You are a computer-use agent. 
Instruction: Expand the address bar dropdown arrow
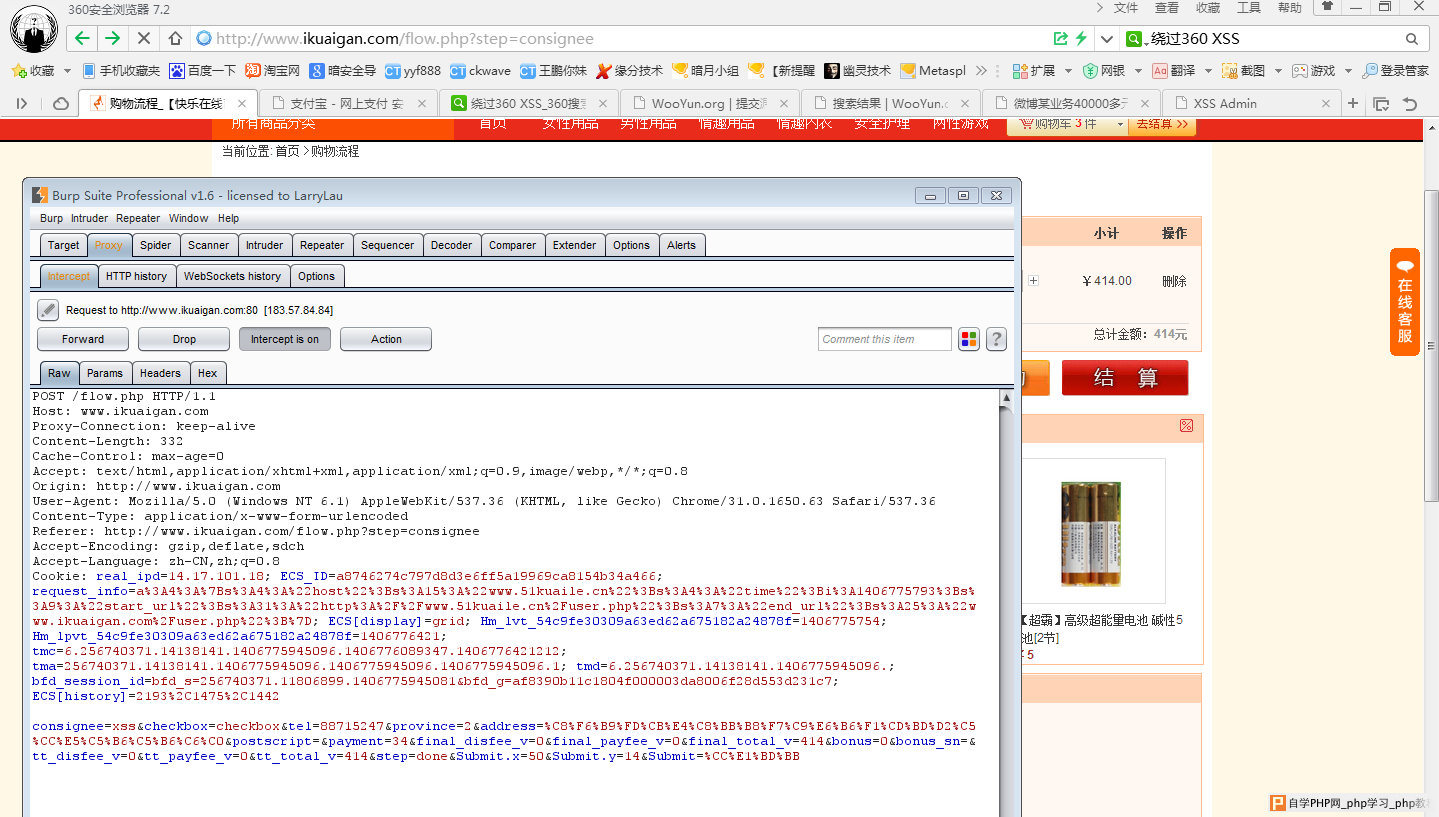coord(1106,39)
